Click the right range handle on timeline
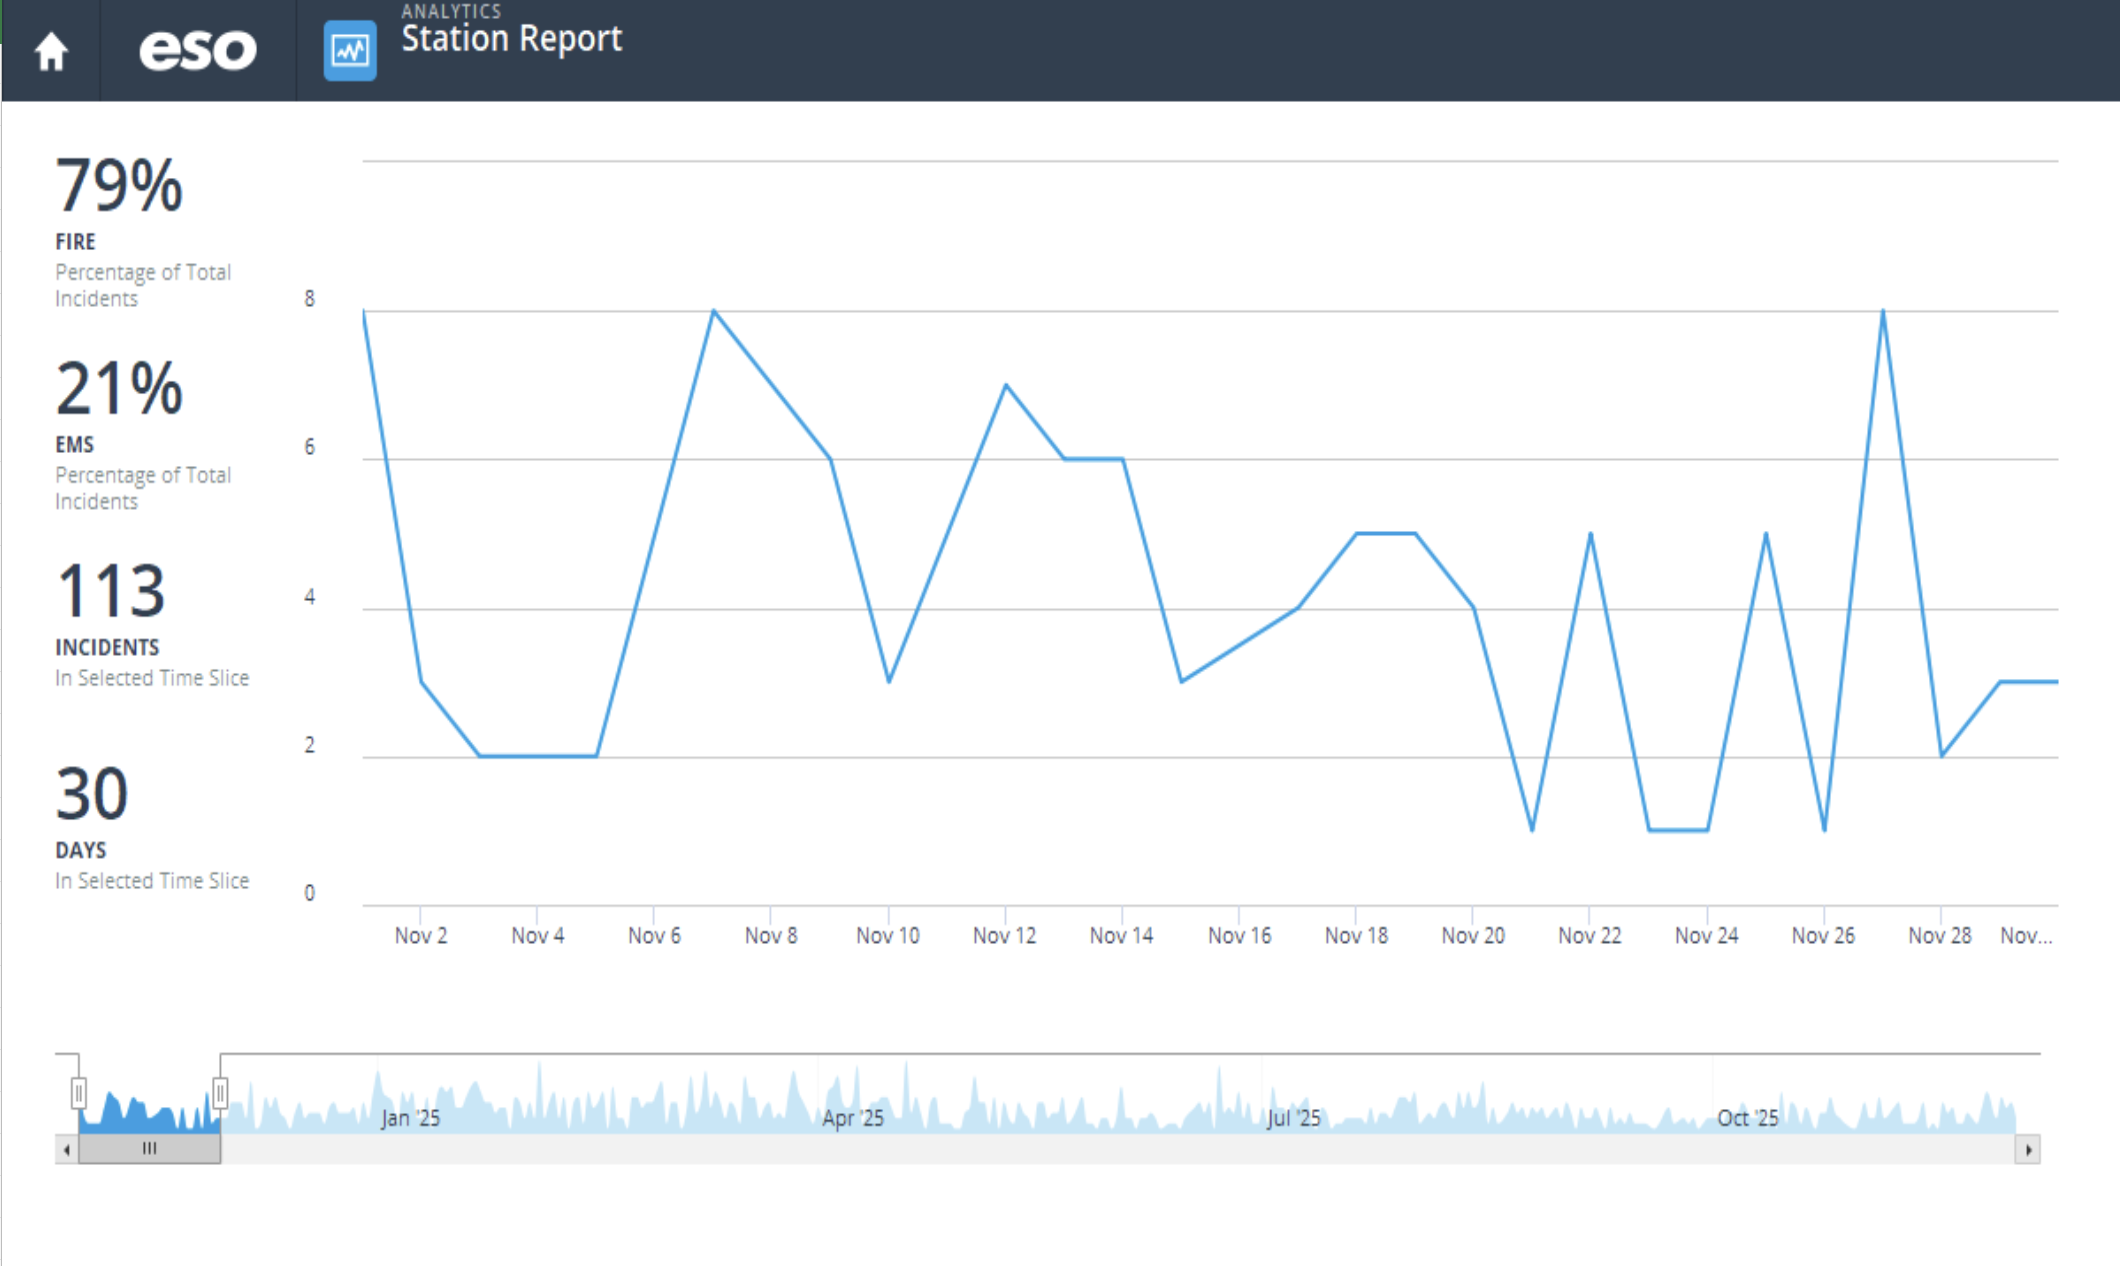Screen dimensions: 2120x1266 [220, 1092]
